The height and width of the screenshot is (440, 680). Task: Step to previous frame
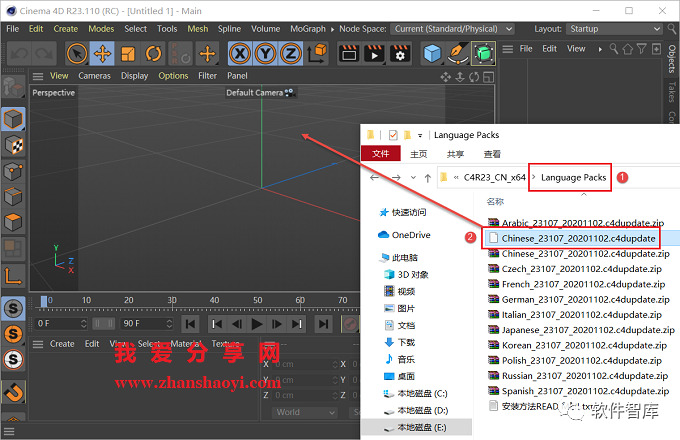pyautogui.click(x=237, y=324)
